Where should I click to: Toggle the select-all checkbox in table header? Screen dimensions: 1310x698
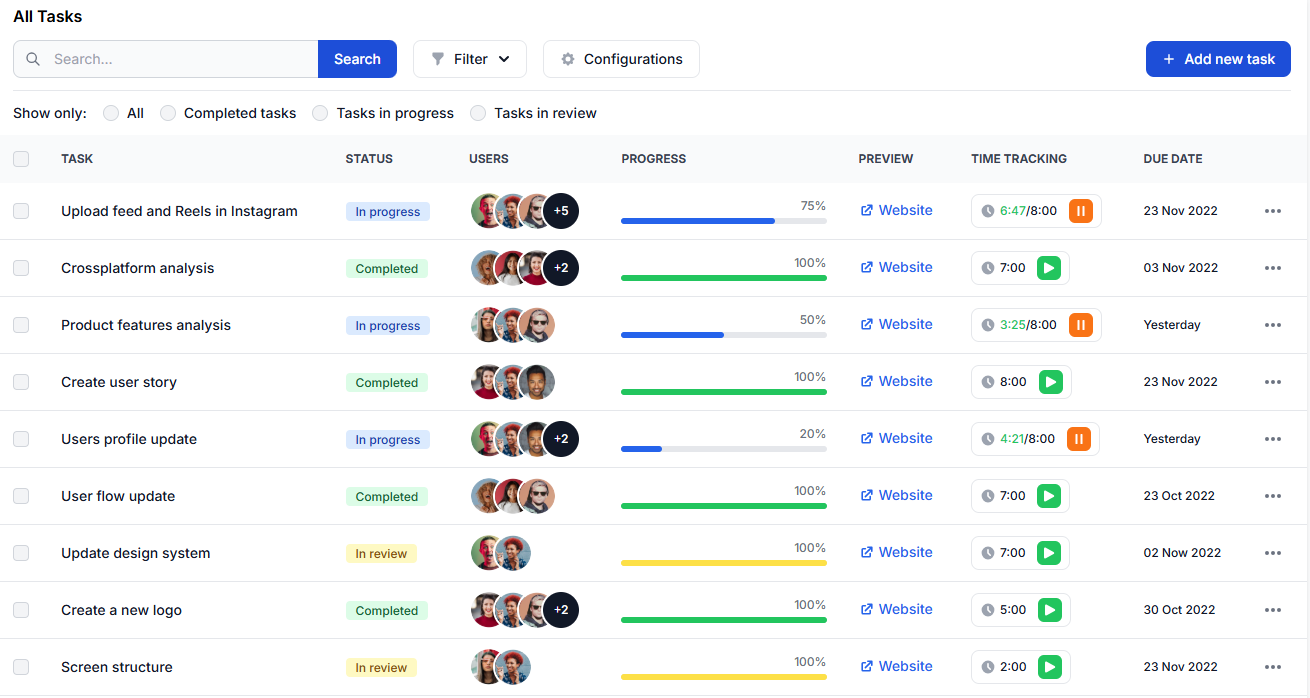pyautogui.click(x=21, y=159)
